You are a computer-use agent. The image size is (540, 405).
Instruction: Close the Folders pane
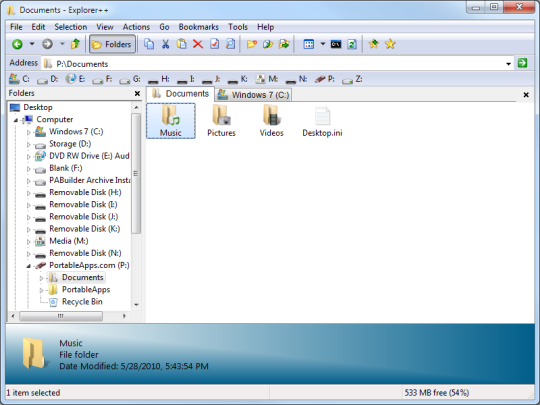[137, 93]
